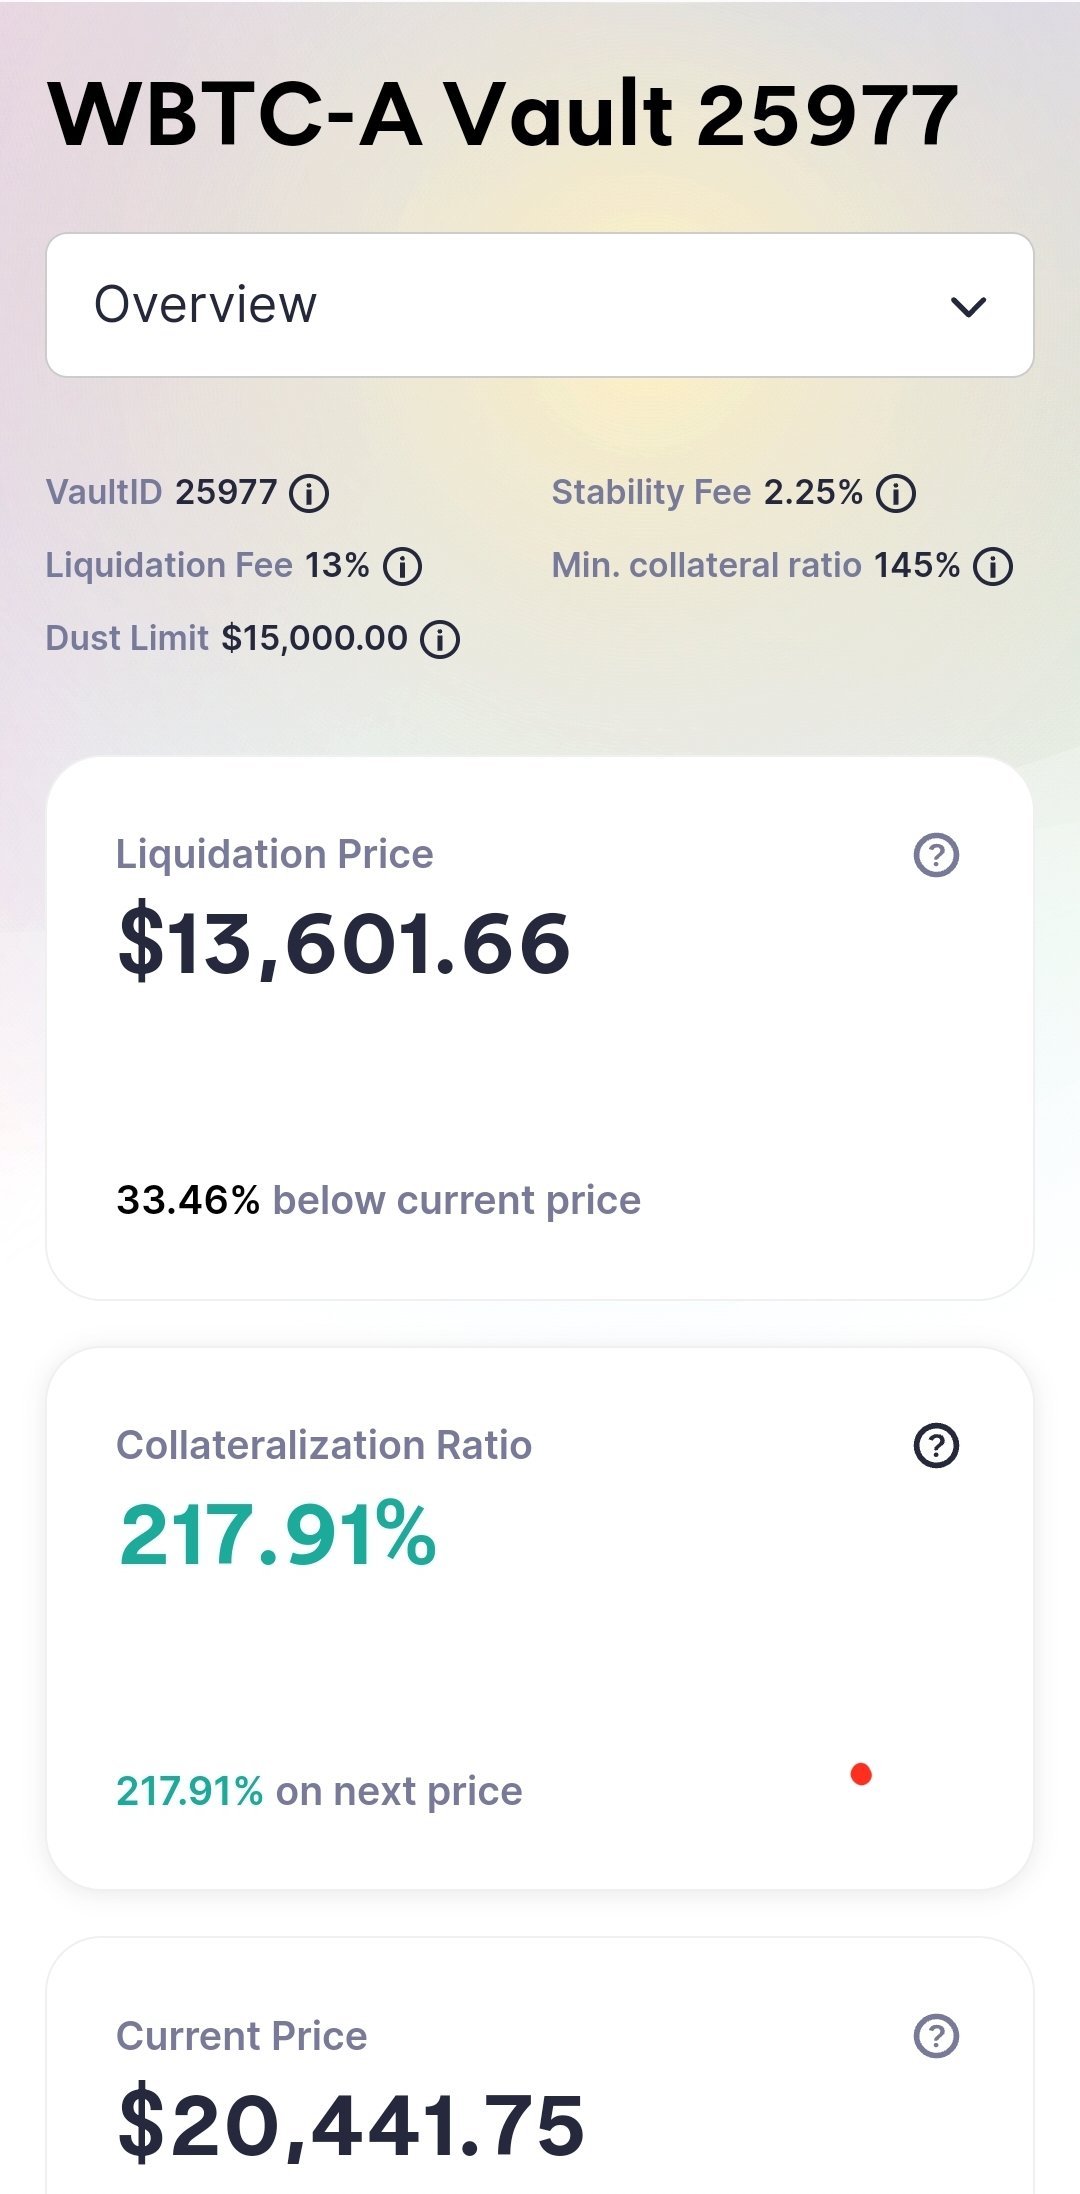Click the Liquidation Fee label
This screenshot has width=1080, height=2194.
pos(169,565)
